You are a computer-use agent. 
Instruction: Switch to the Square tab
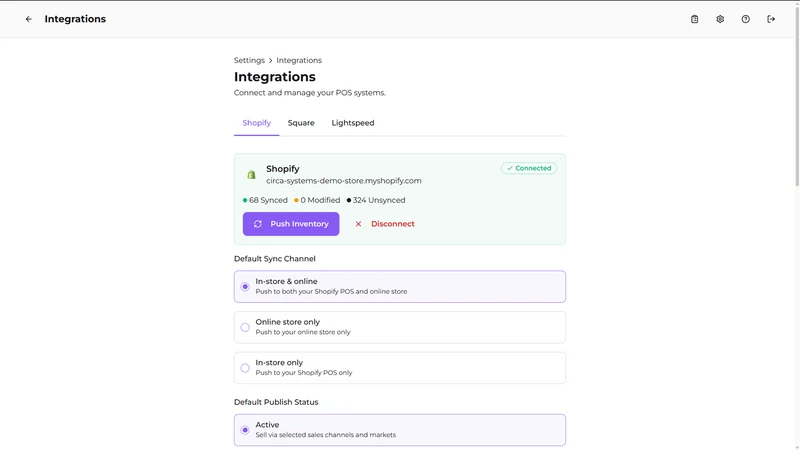click(x=301, y=123)
